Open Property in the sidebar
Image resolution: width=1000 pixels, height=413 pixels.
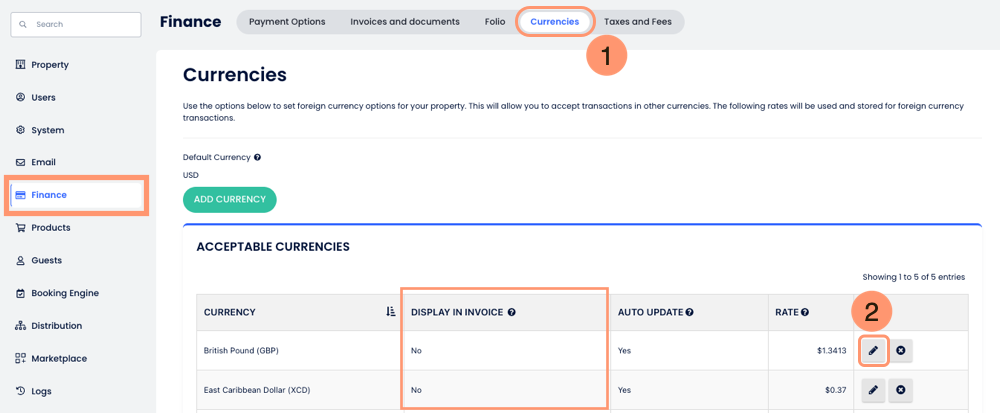pos(50,65)
